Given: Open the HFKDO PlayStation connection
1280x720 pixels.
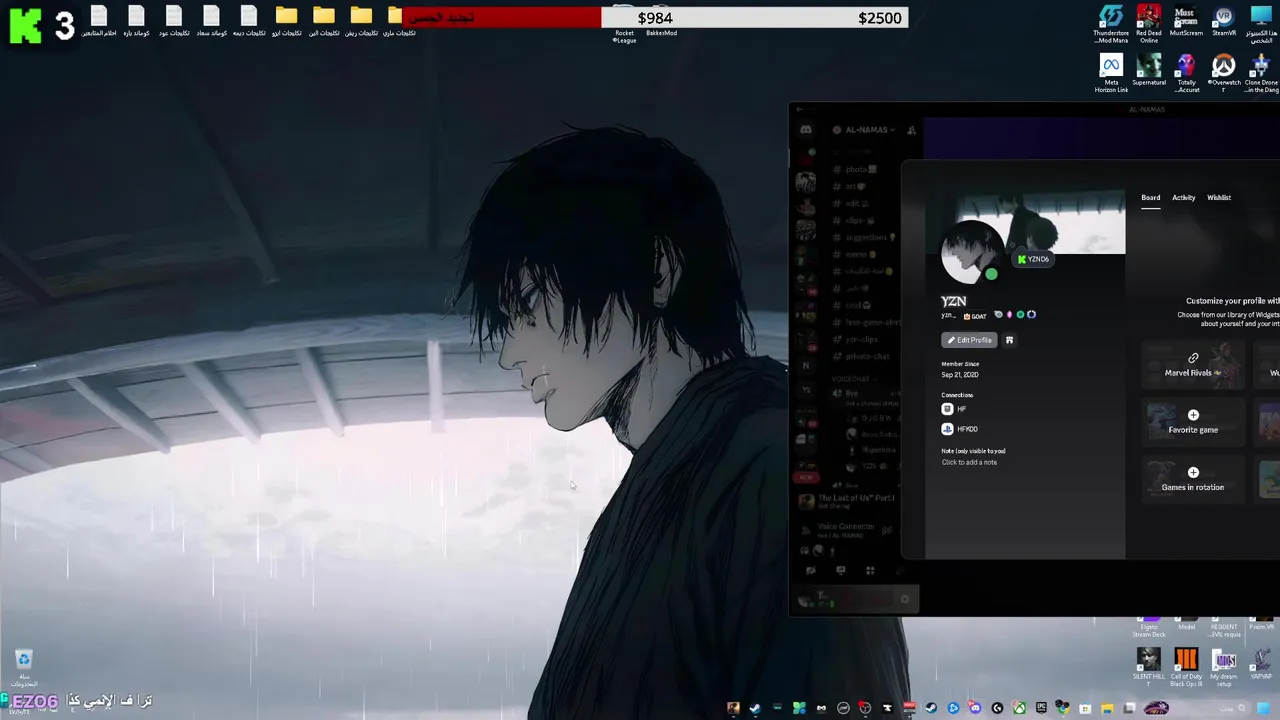Looking at the screenshot, I should (x=960, y=429).
